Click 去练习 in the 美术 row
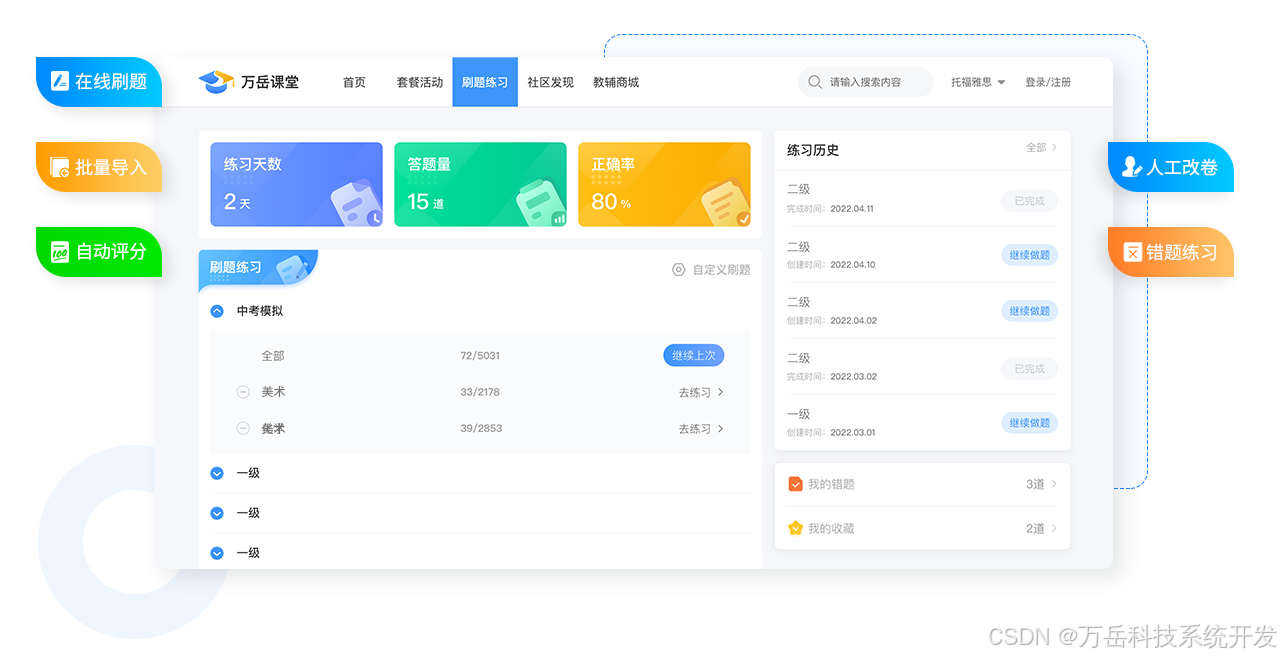 [x=694, y=392]
